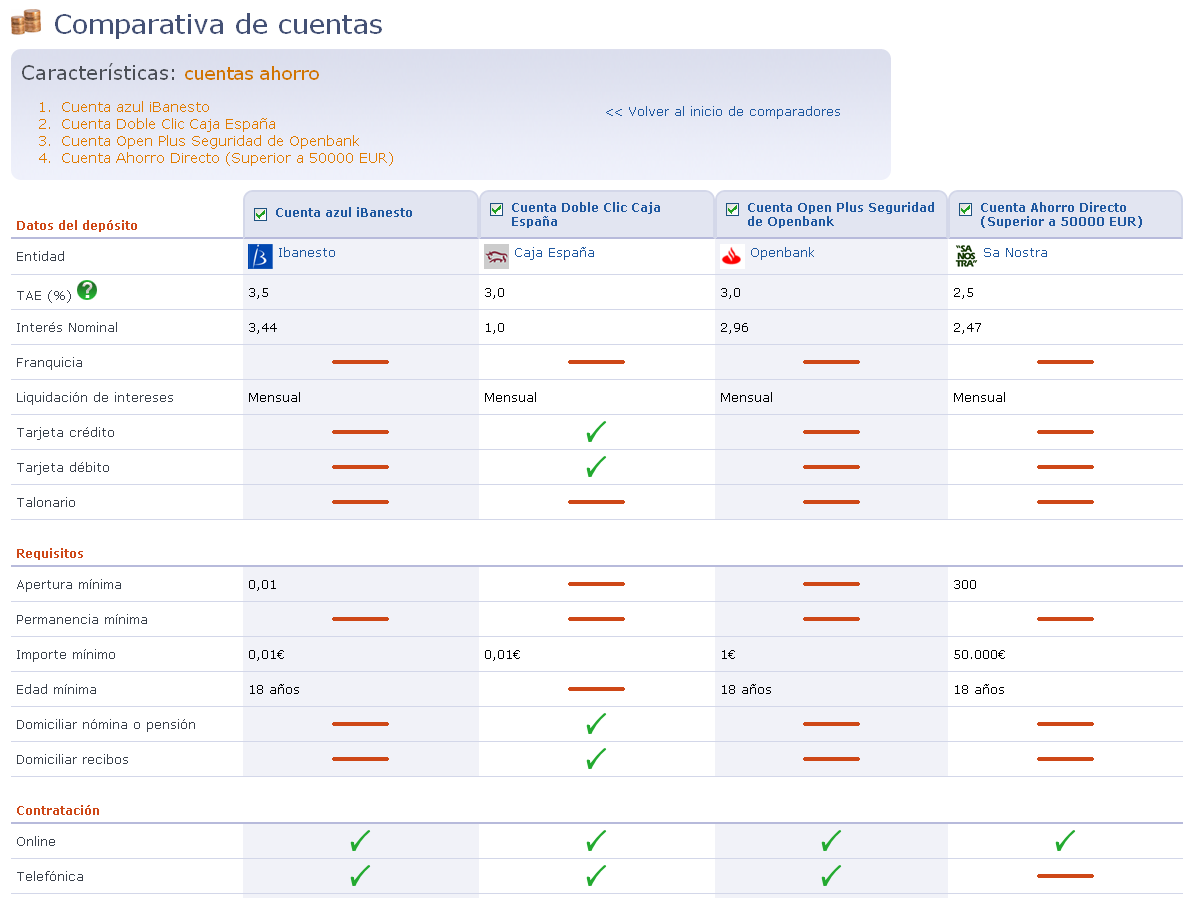Click Online checkmark in Caja España column

(x=596, y=841)
